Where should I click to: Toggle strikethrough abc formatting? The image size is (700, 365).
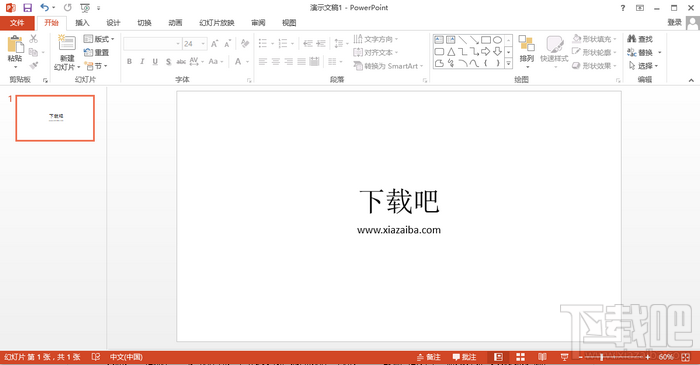(181, 62)
